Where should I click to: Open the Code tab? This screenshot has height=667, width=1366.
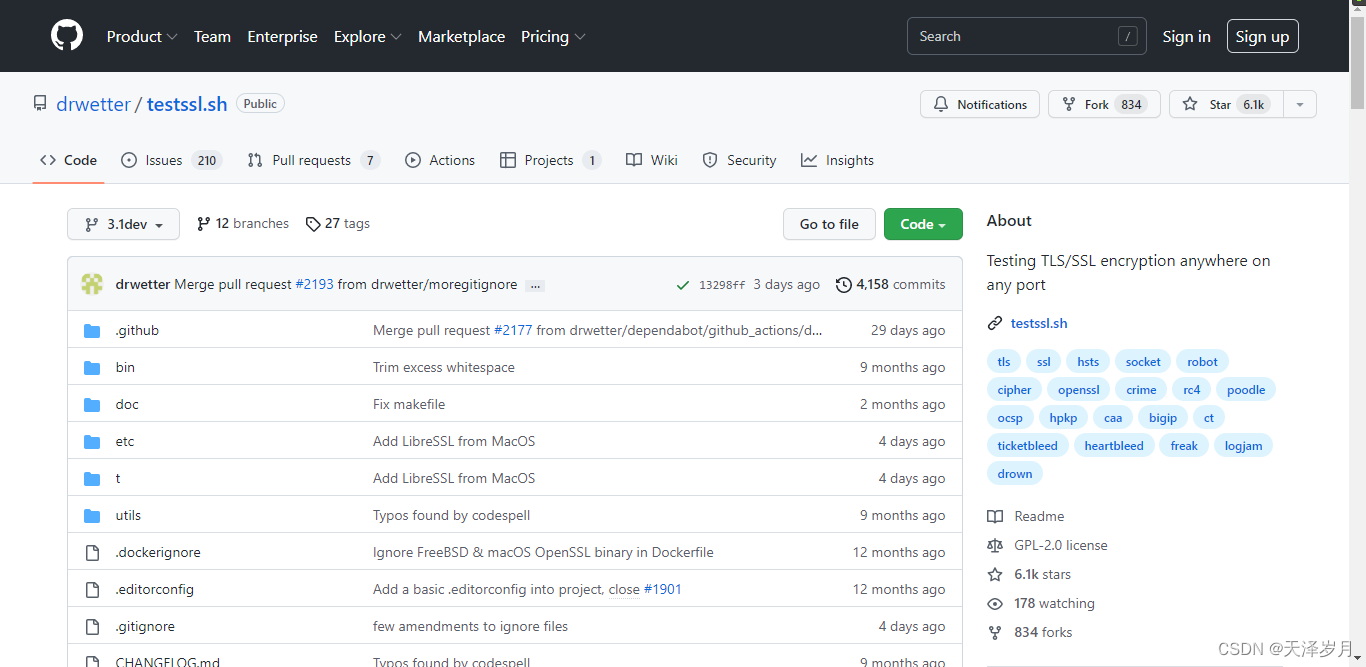[x=69, y=160]
